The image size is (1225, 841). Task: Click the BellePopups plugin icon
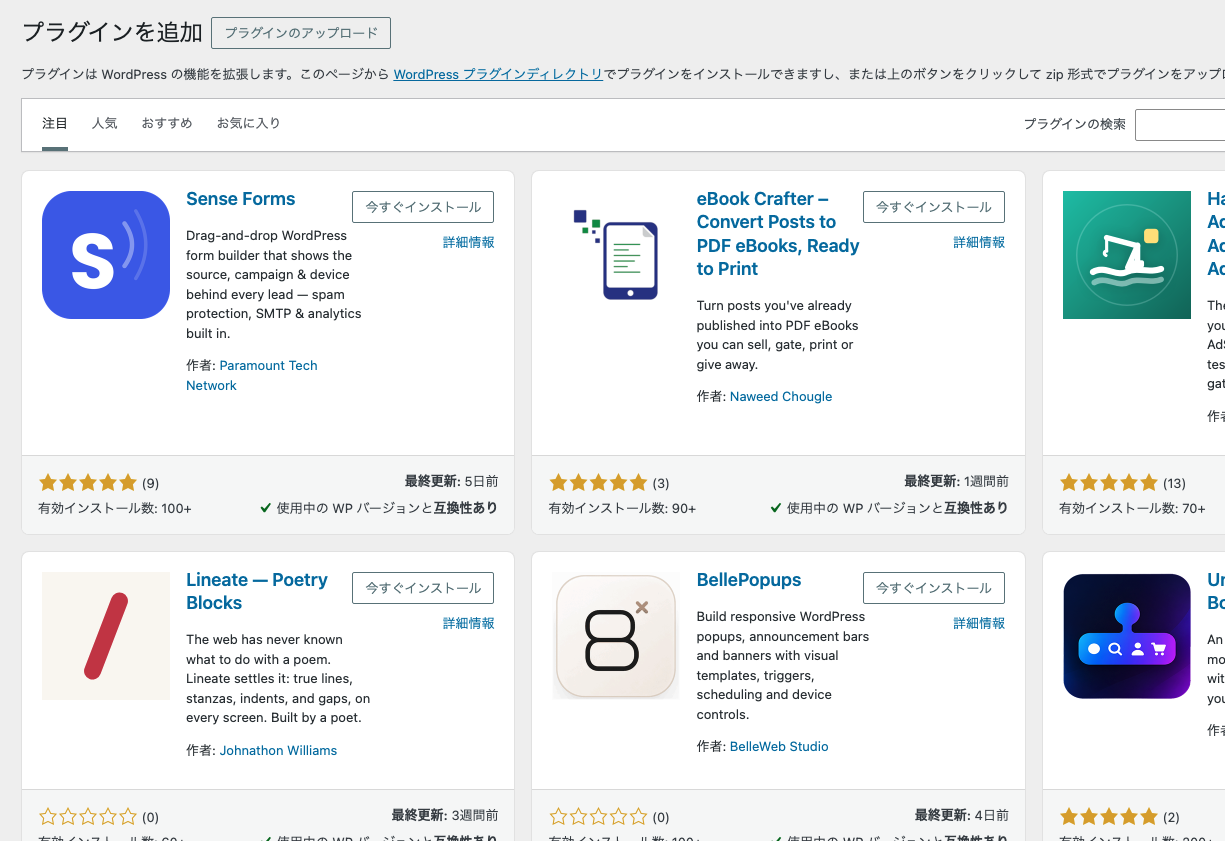click(616, 636)
